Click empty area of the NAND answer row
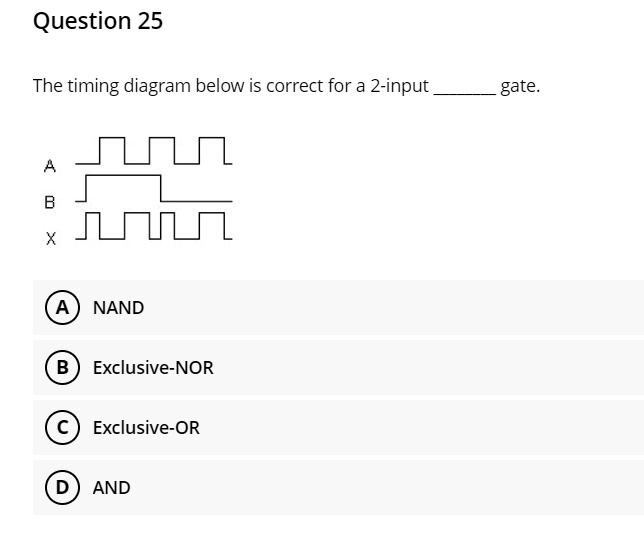644x552 pixels. [390, 307]
